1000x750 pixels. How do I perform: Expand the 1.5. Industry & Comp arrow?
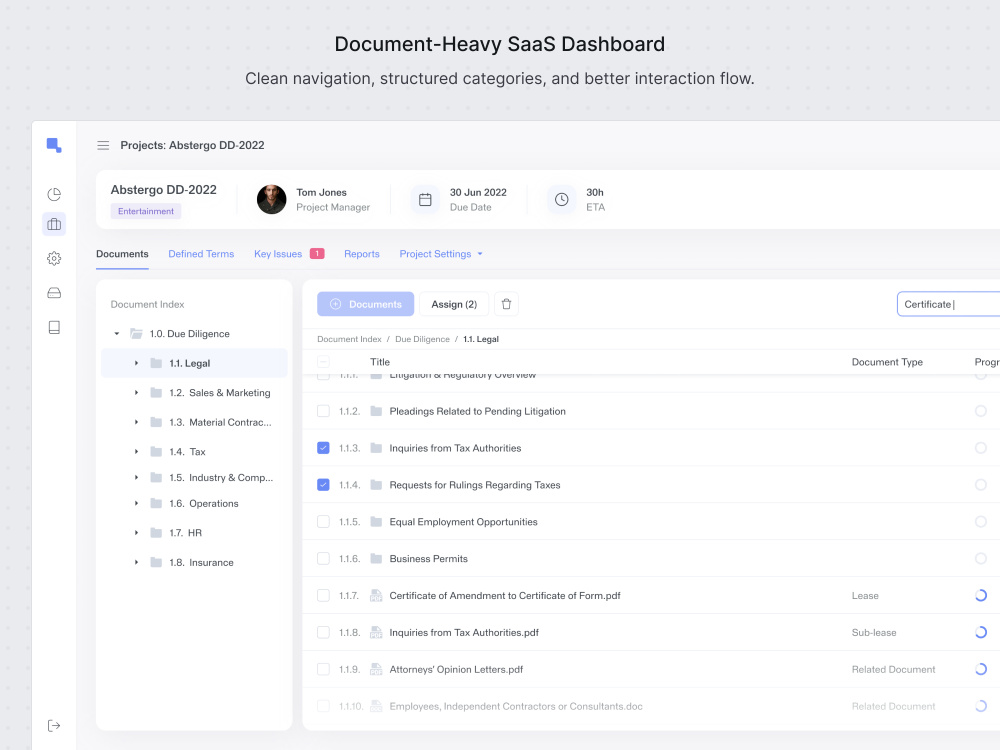coord(136,478)
